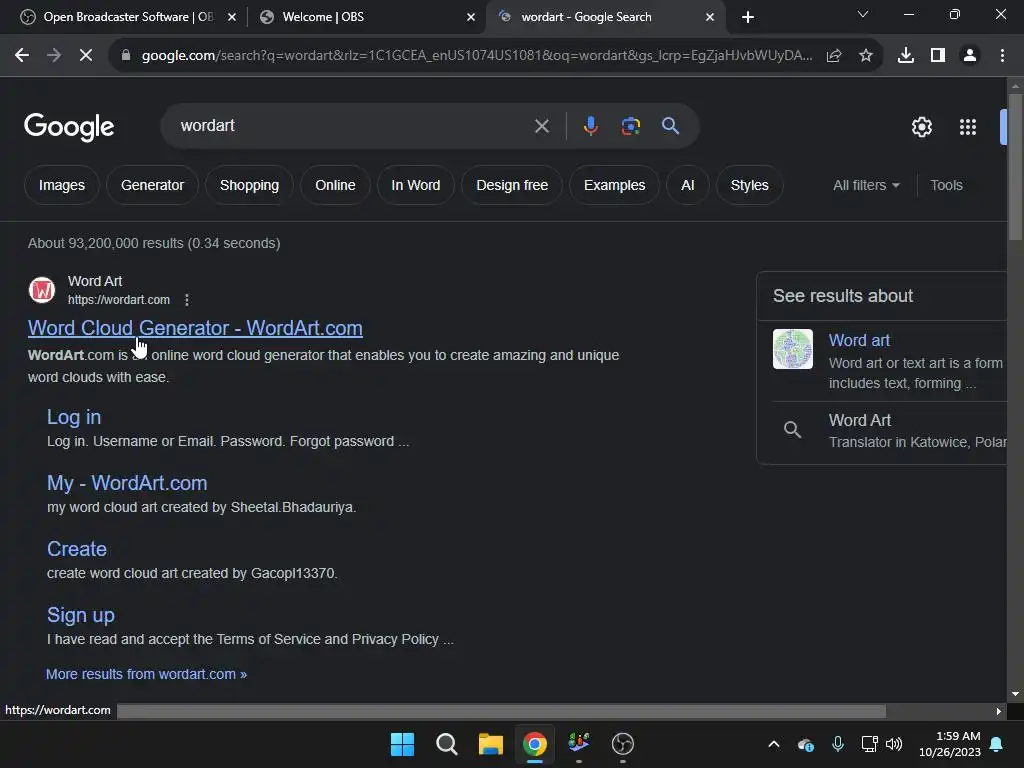Open Chrome side panel
1024x768 pixels.
[x=938, y=56]
